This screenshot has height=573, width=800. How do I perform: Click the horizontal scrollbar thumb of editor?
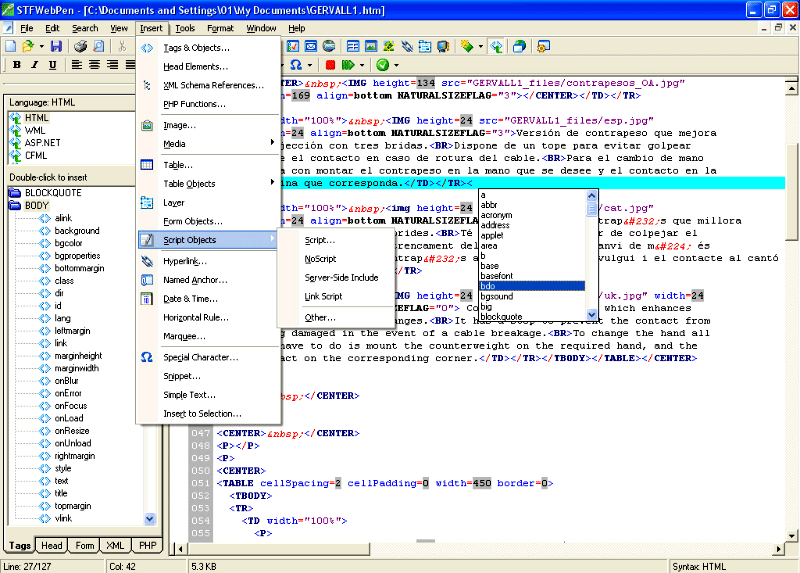279,549
